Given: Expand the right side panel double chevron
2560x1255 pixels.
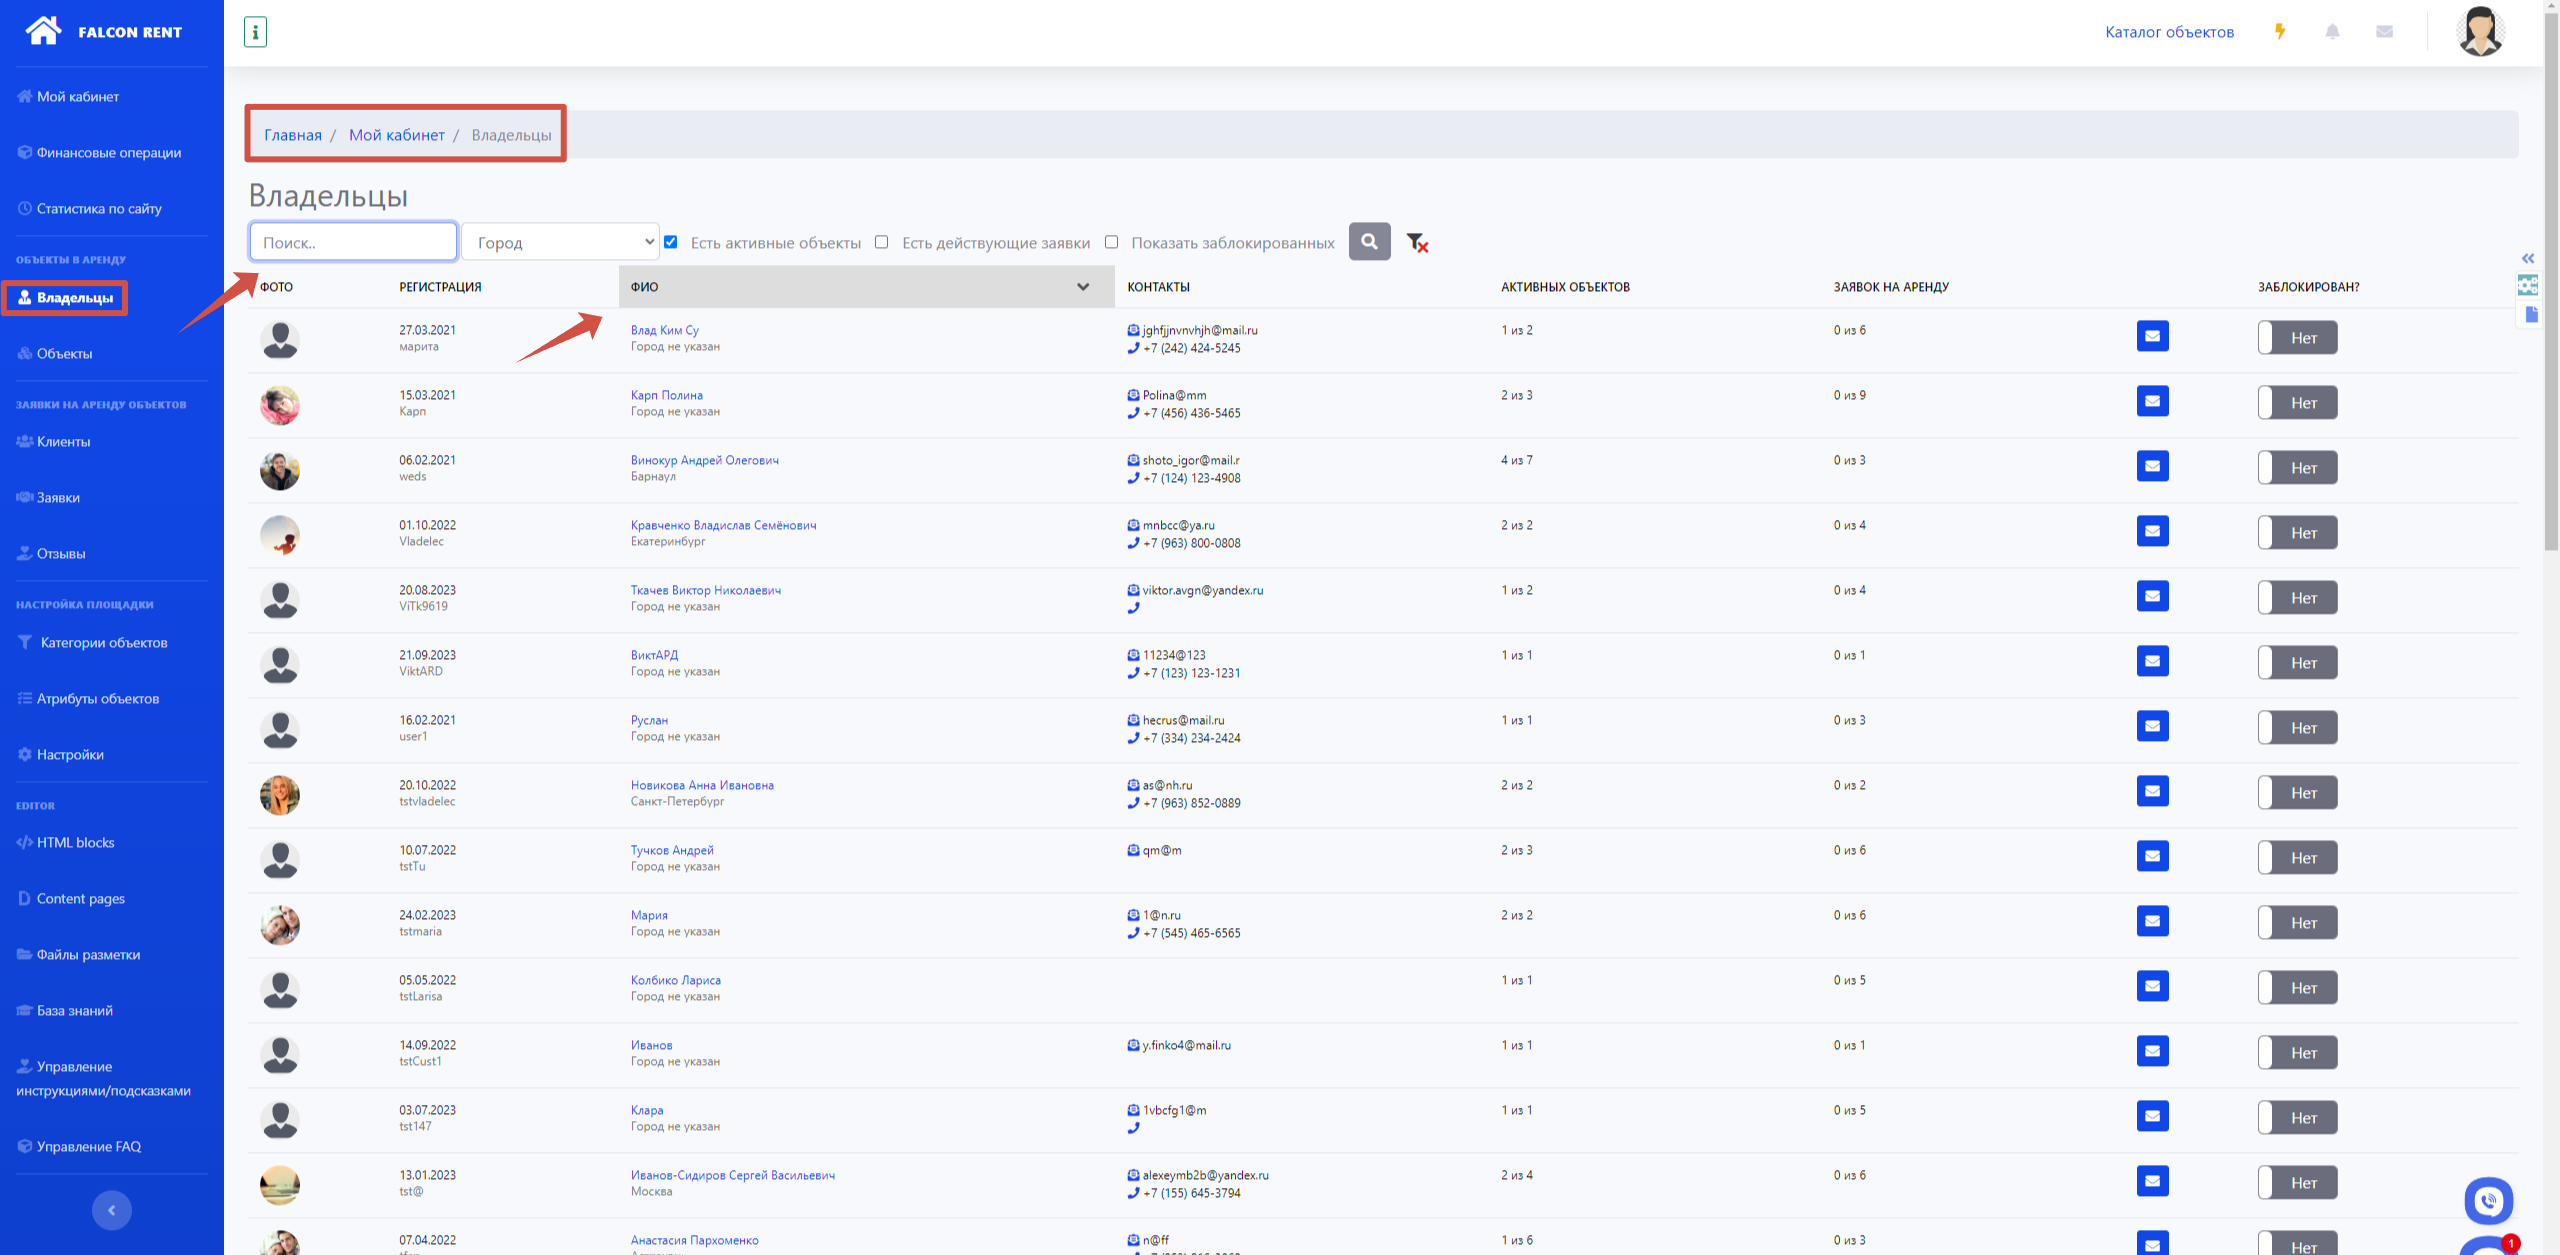Looking at the screenshot, I should 2528,258.
